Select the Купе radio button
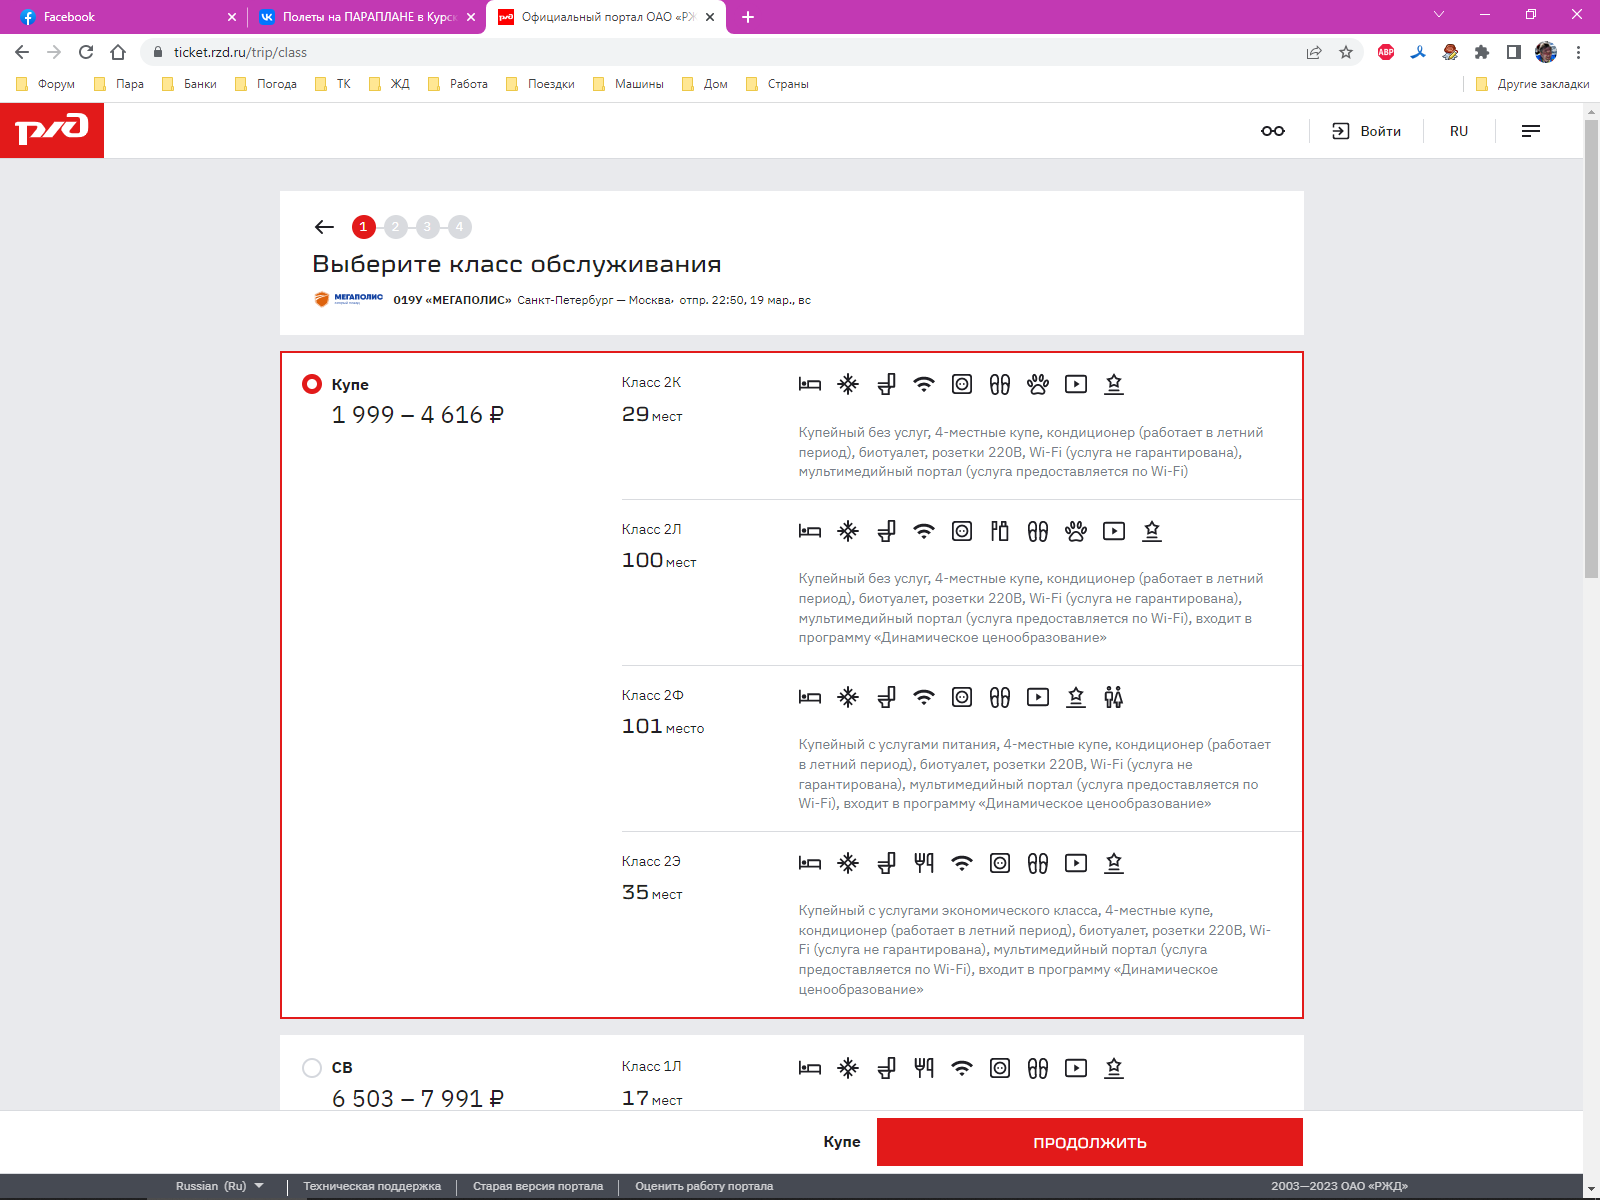Viewport: 1600px width, 1200px height. [x=312, y=384]
